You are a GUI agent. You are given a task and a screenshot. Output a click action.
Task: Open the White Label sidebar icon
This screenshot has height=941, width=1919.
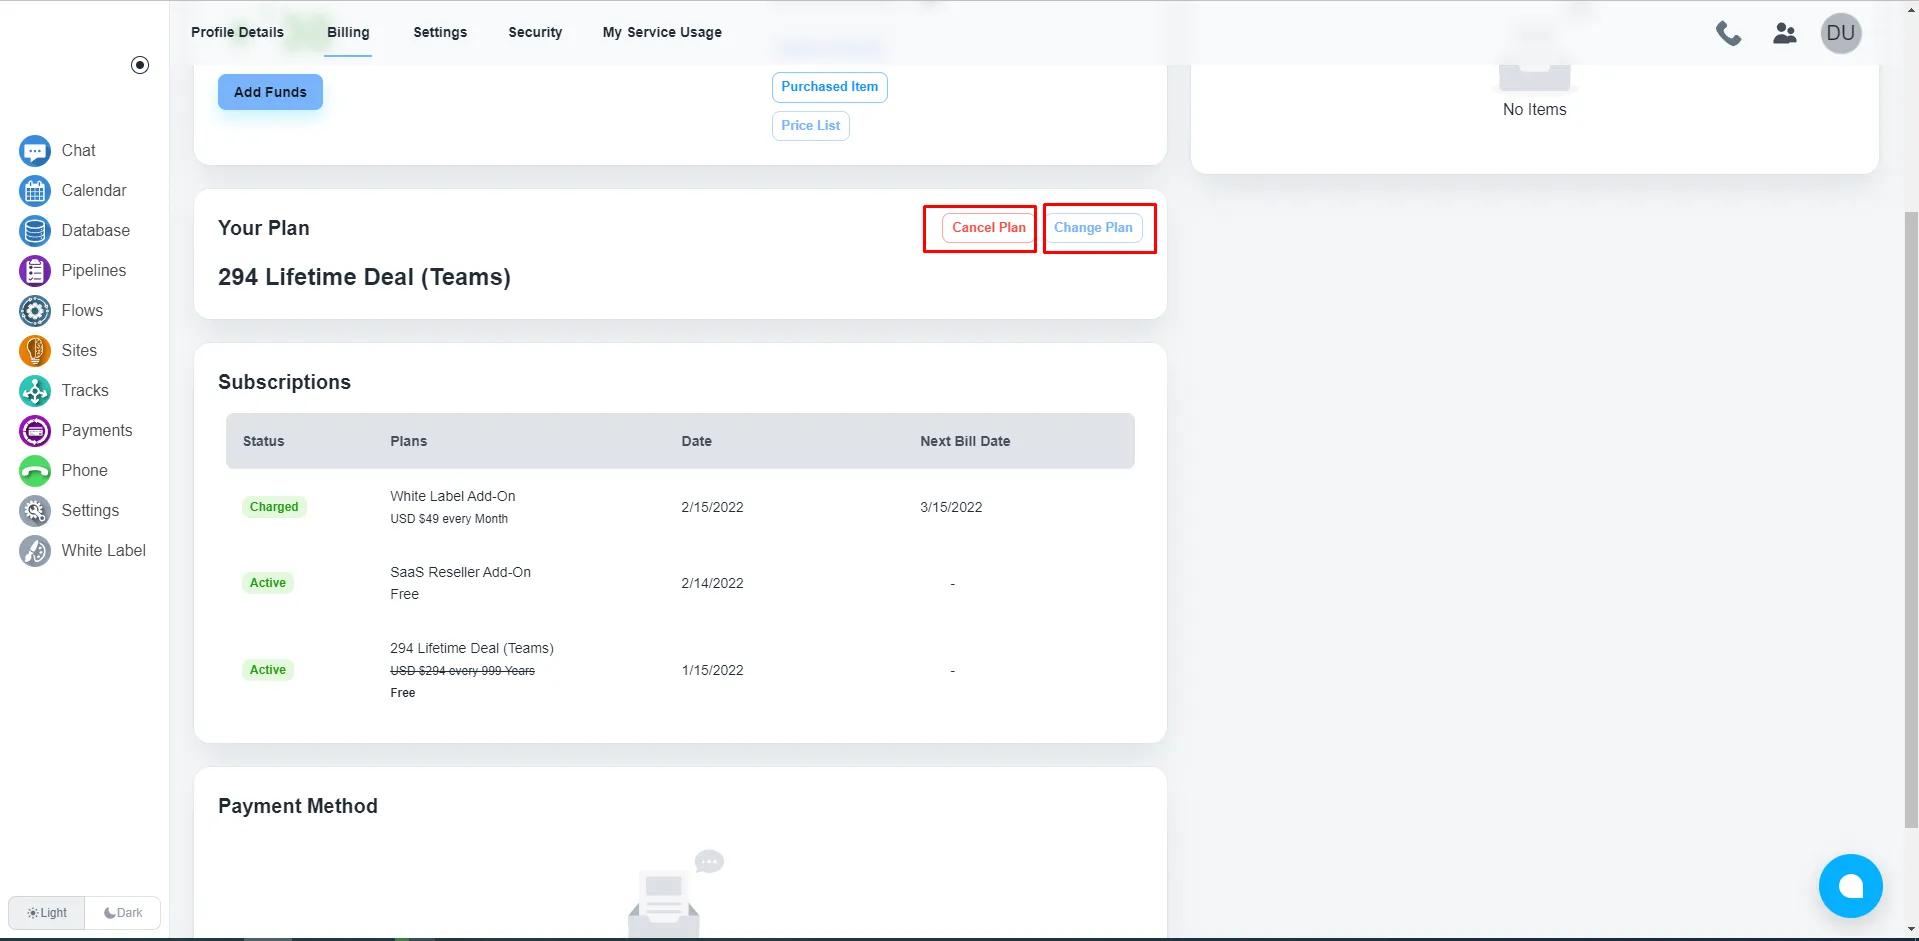pos(35,551)
